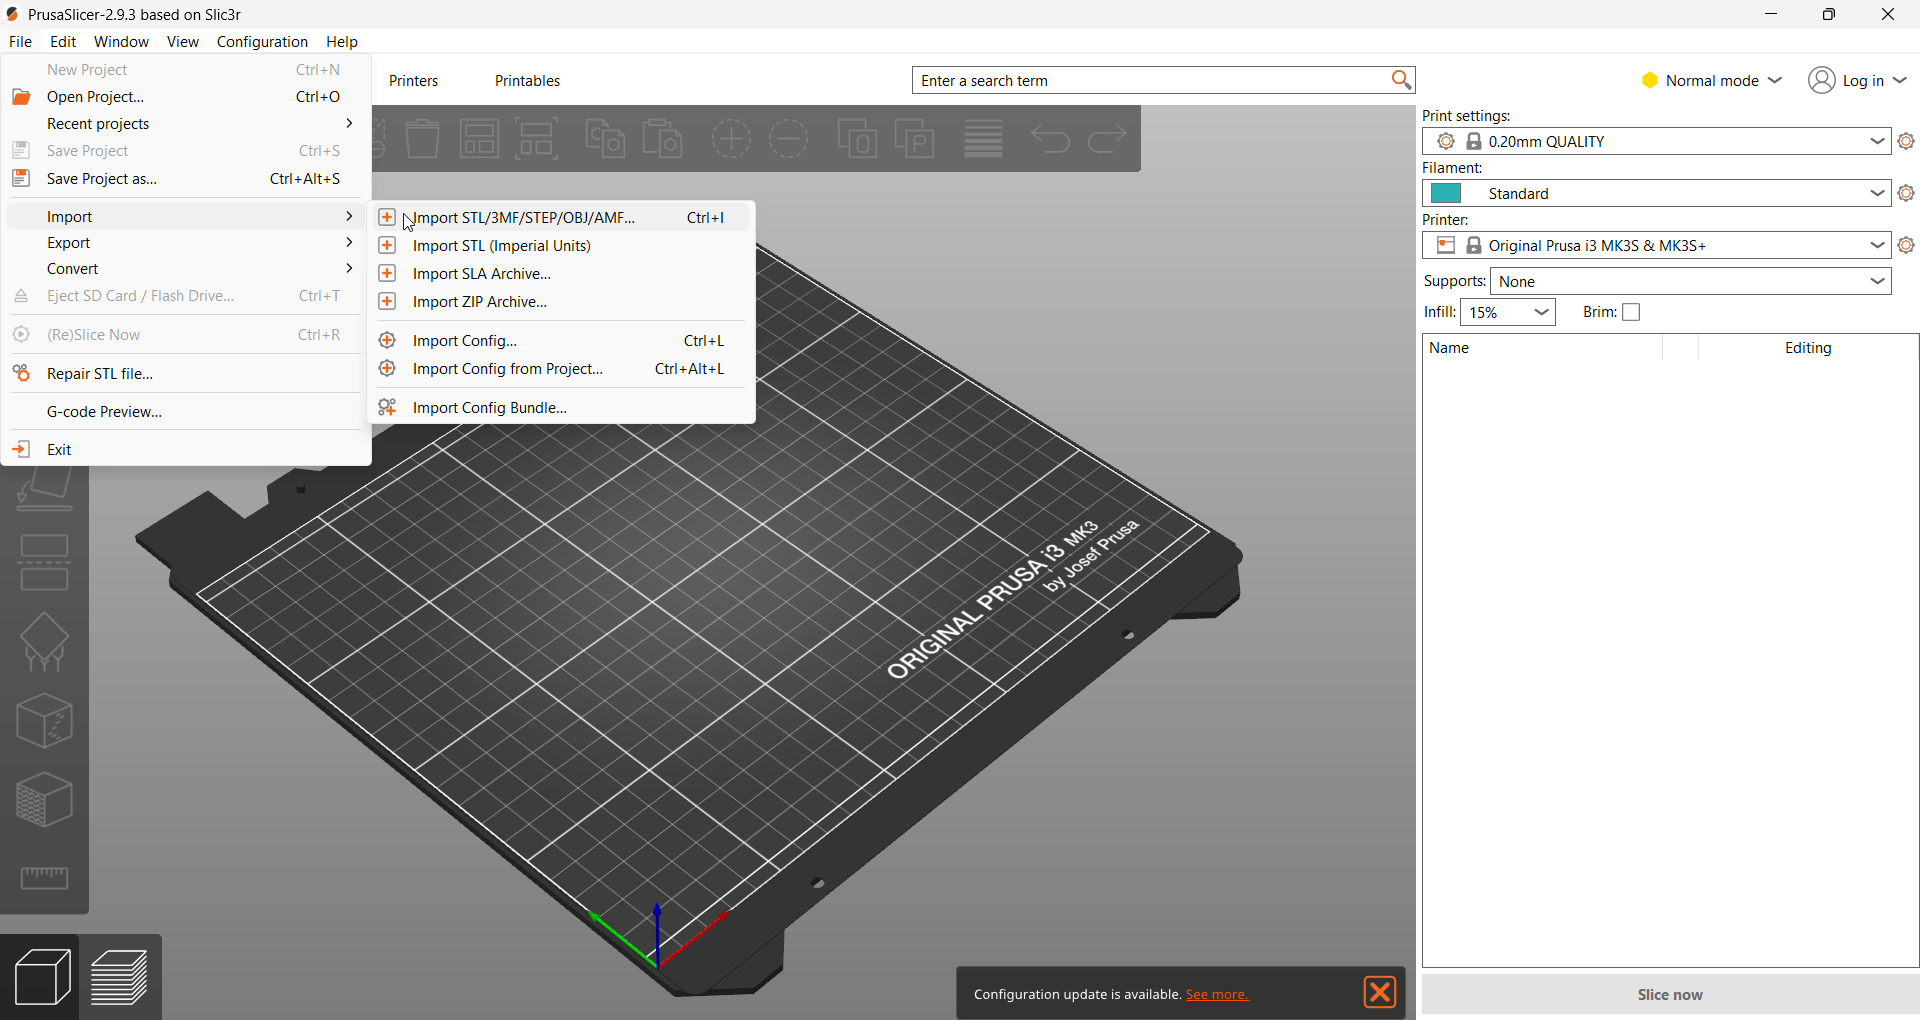Select the Seam painting cube tool

pyautogui.click(x=44, y=721)
